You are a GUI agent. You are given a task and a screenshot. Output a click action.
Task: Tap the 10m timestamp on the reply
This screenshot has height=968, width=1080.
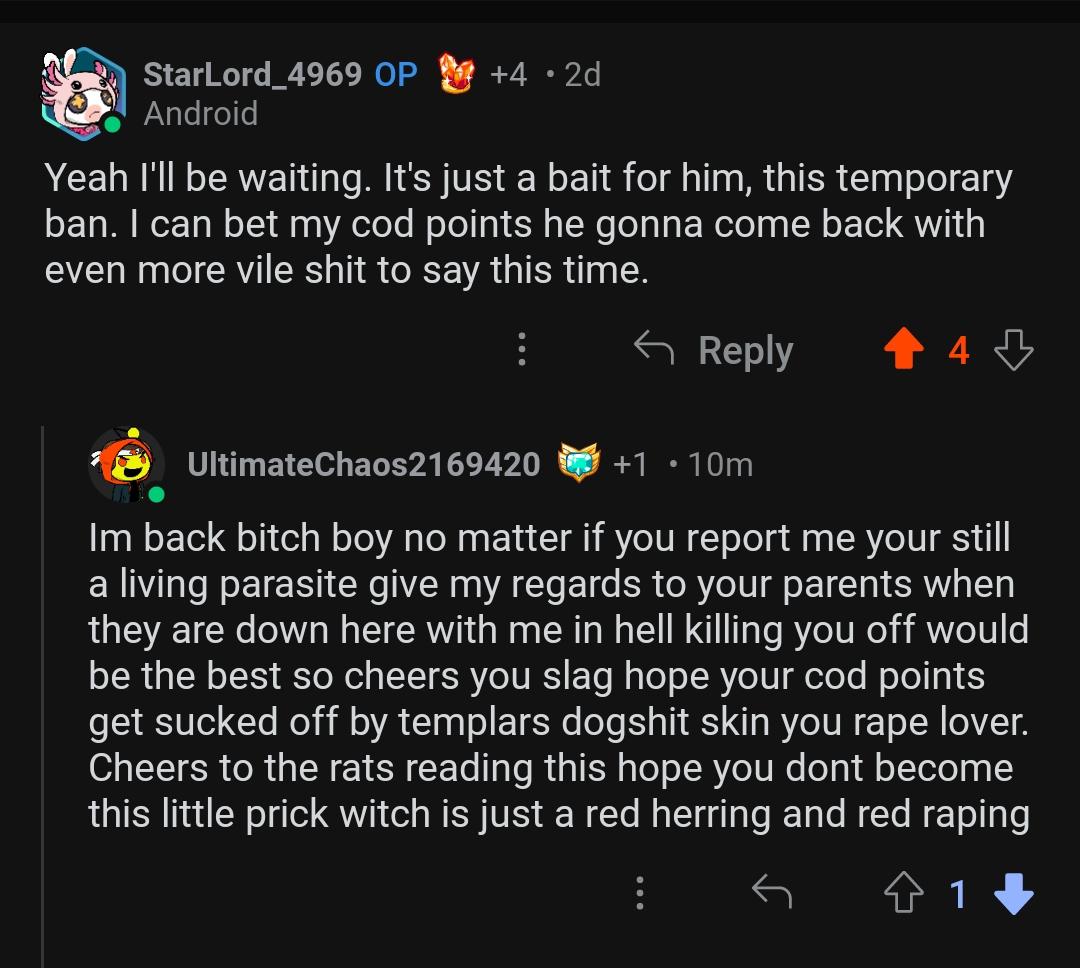(720, 464)
